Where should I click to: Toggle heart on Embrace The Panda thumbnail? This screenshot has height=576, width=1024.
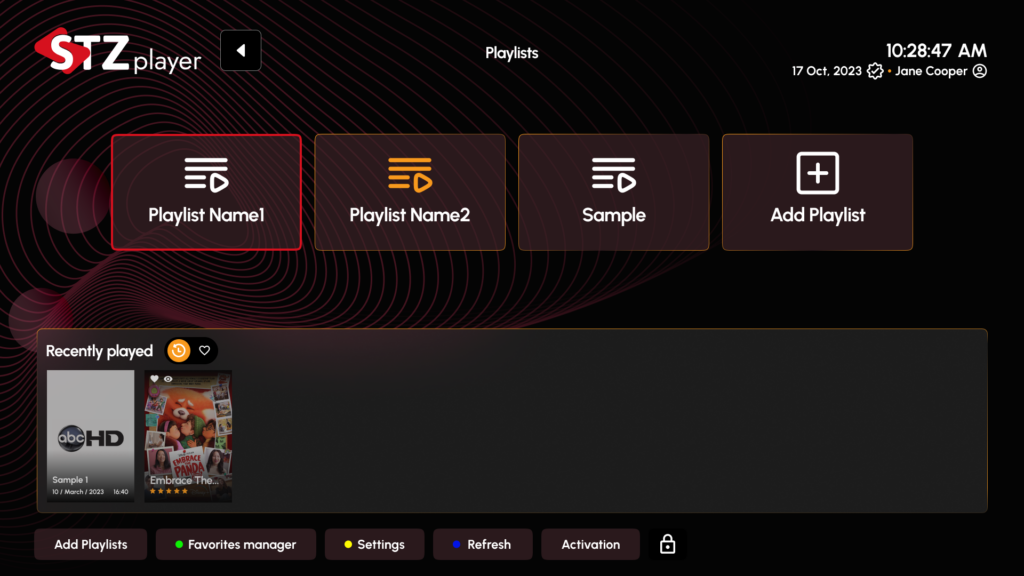tap(154, 379)
